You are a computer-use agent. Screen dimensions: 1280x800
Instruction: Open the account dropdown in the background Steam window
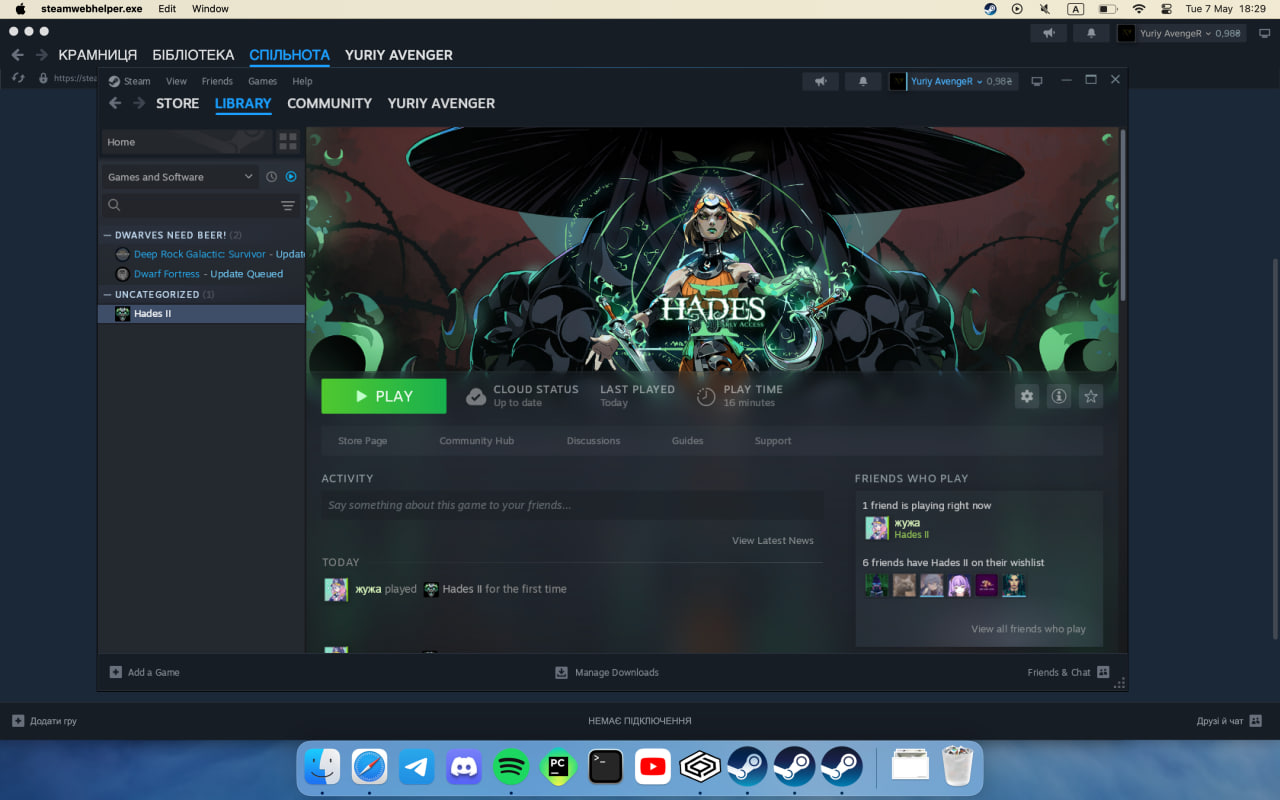point(1181,33)
